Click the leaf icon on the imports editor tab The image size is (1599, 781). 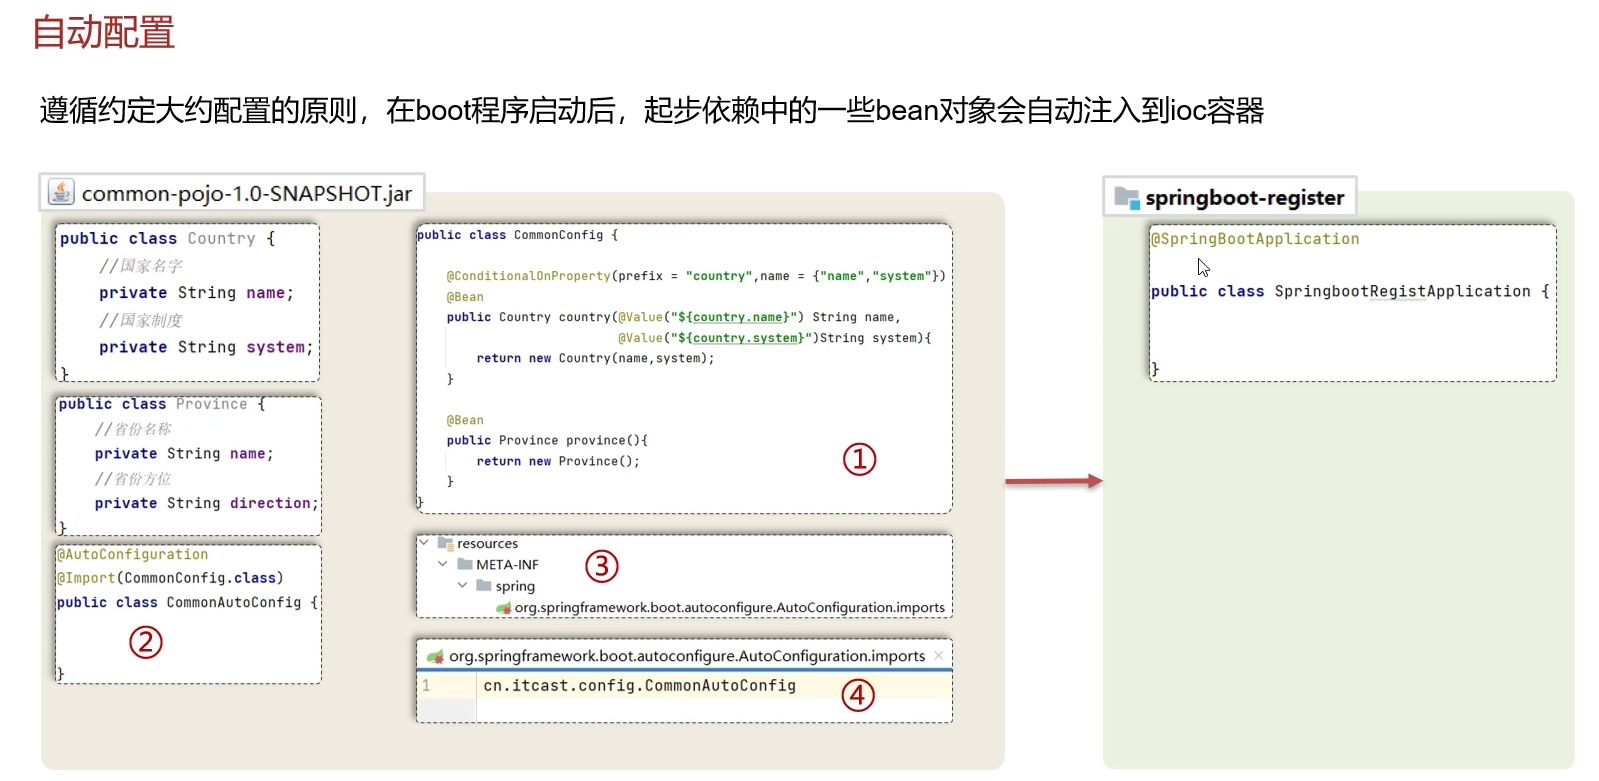435,656
